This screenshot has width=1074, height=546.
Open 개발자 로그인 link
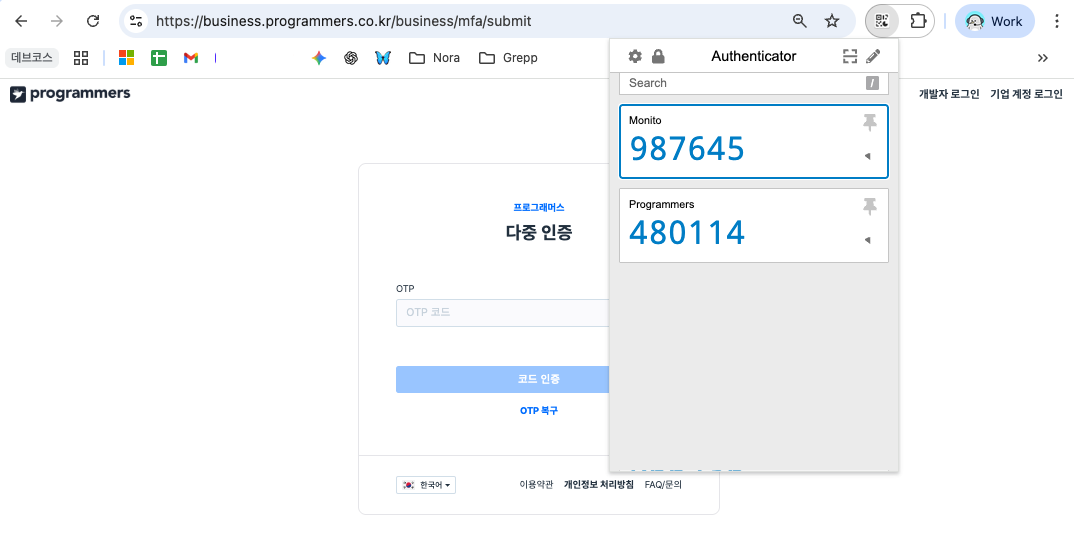tap(949, 94)
